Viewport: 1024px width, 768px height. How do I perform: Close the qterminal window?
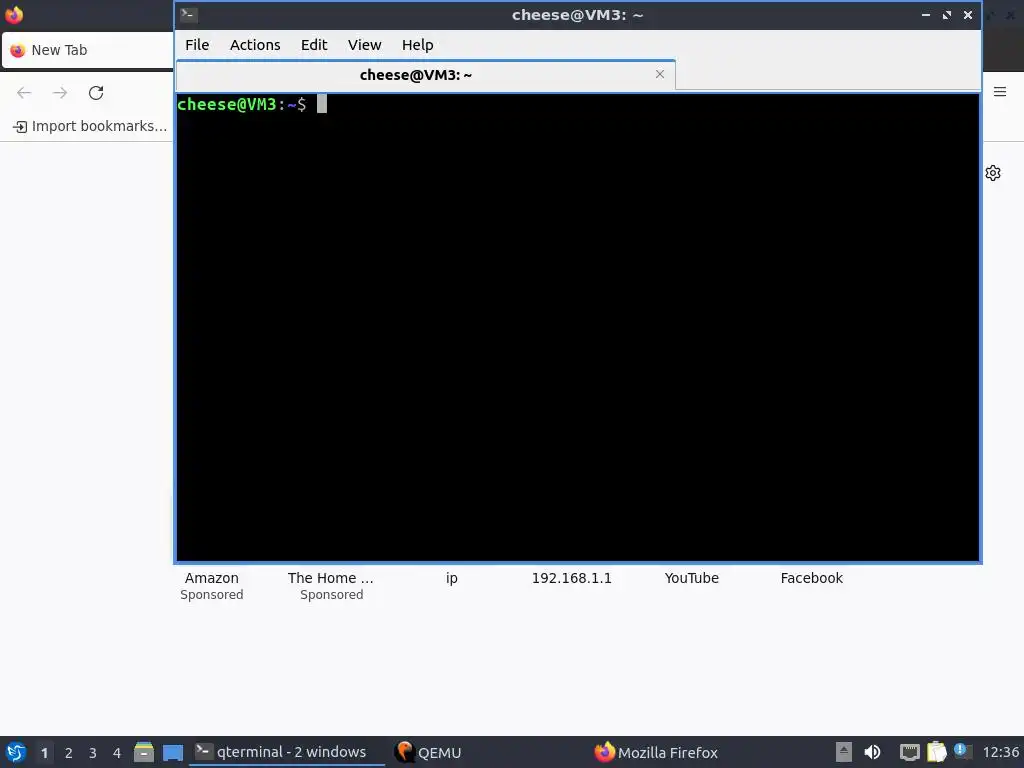click(968, 15)
